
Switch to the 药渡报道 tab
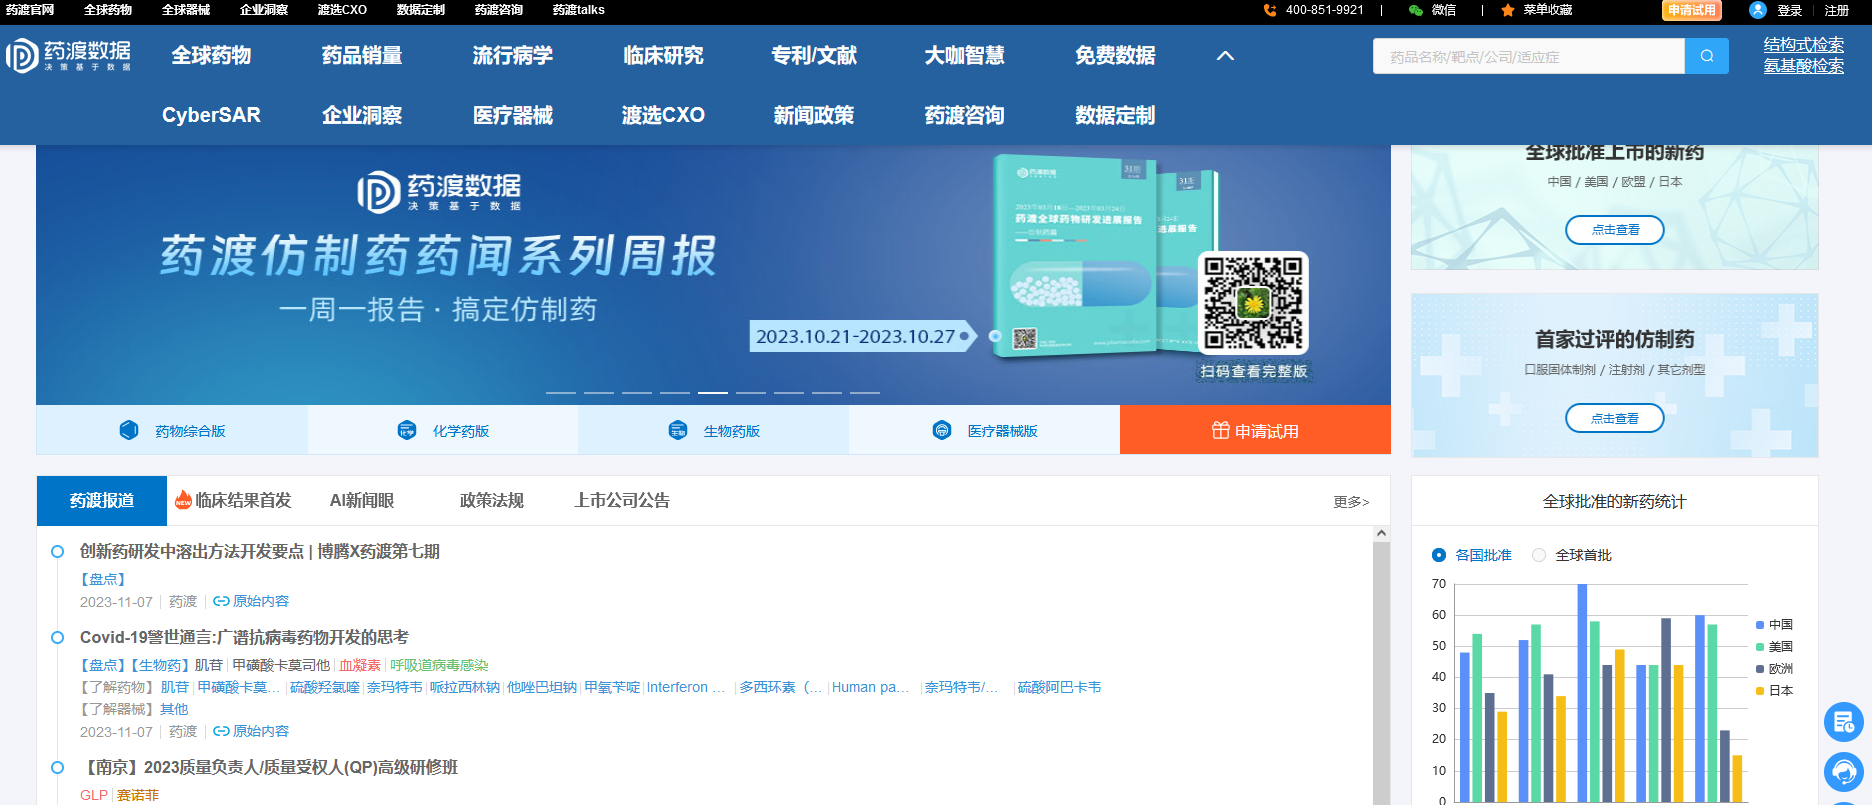pos(102,500)
